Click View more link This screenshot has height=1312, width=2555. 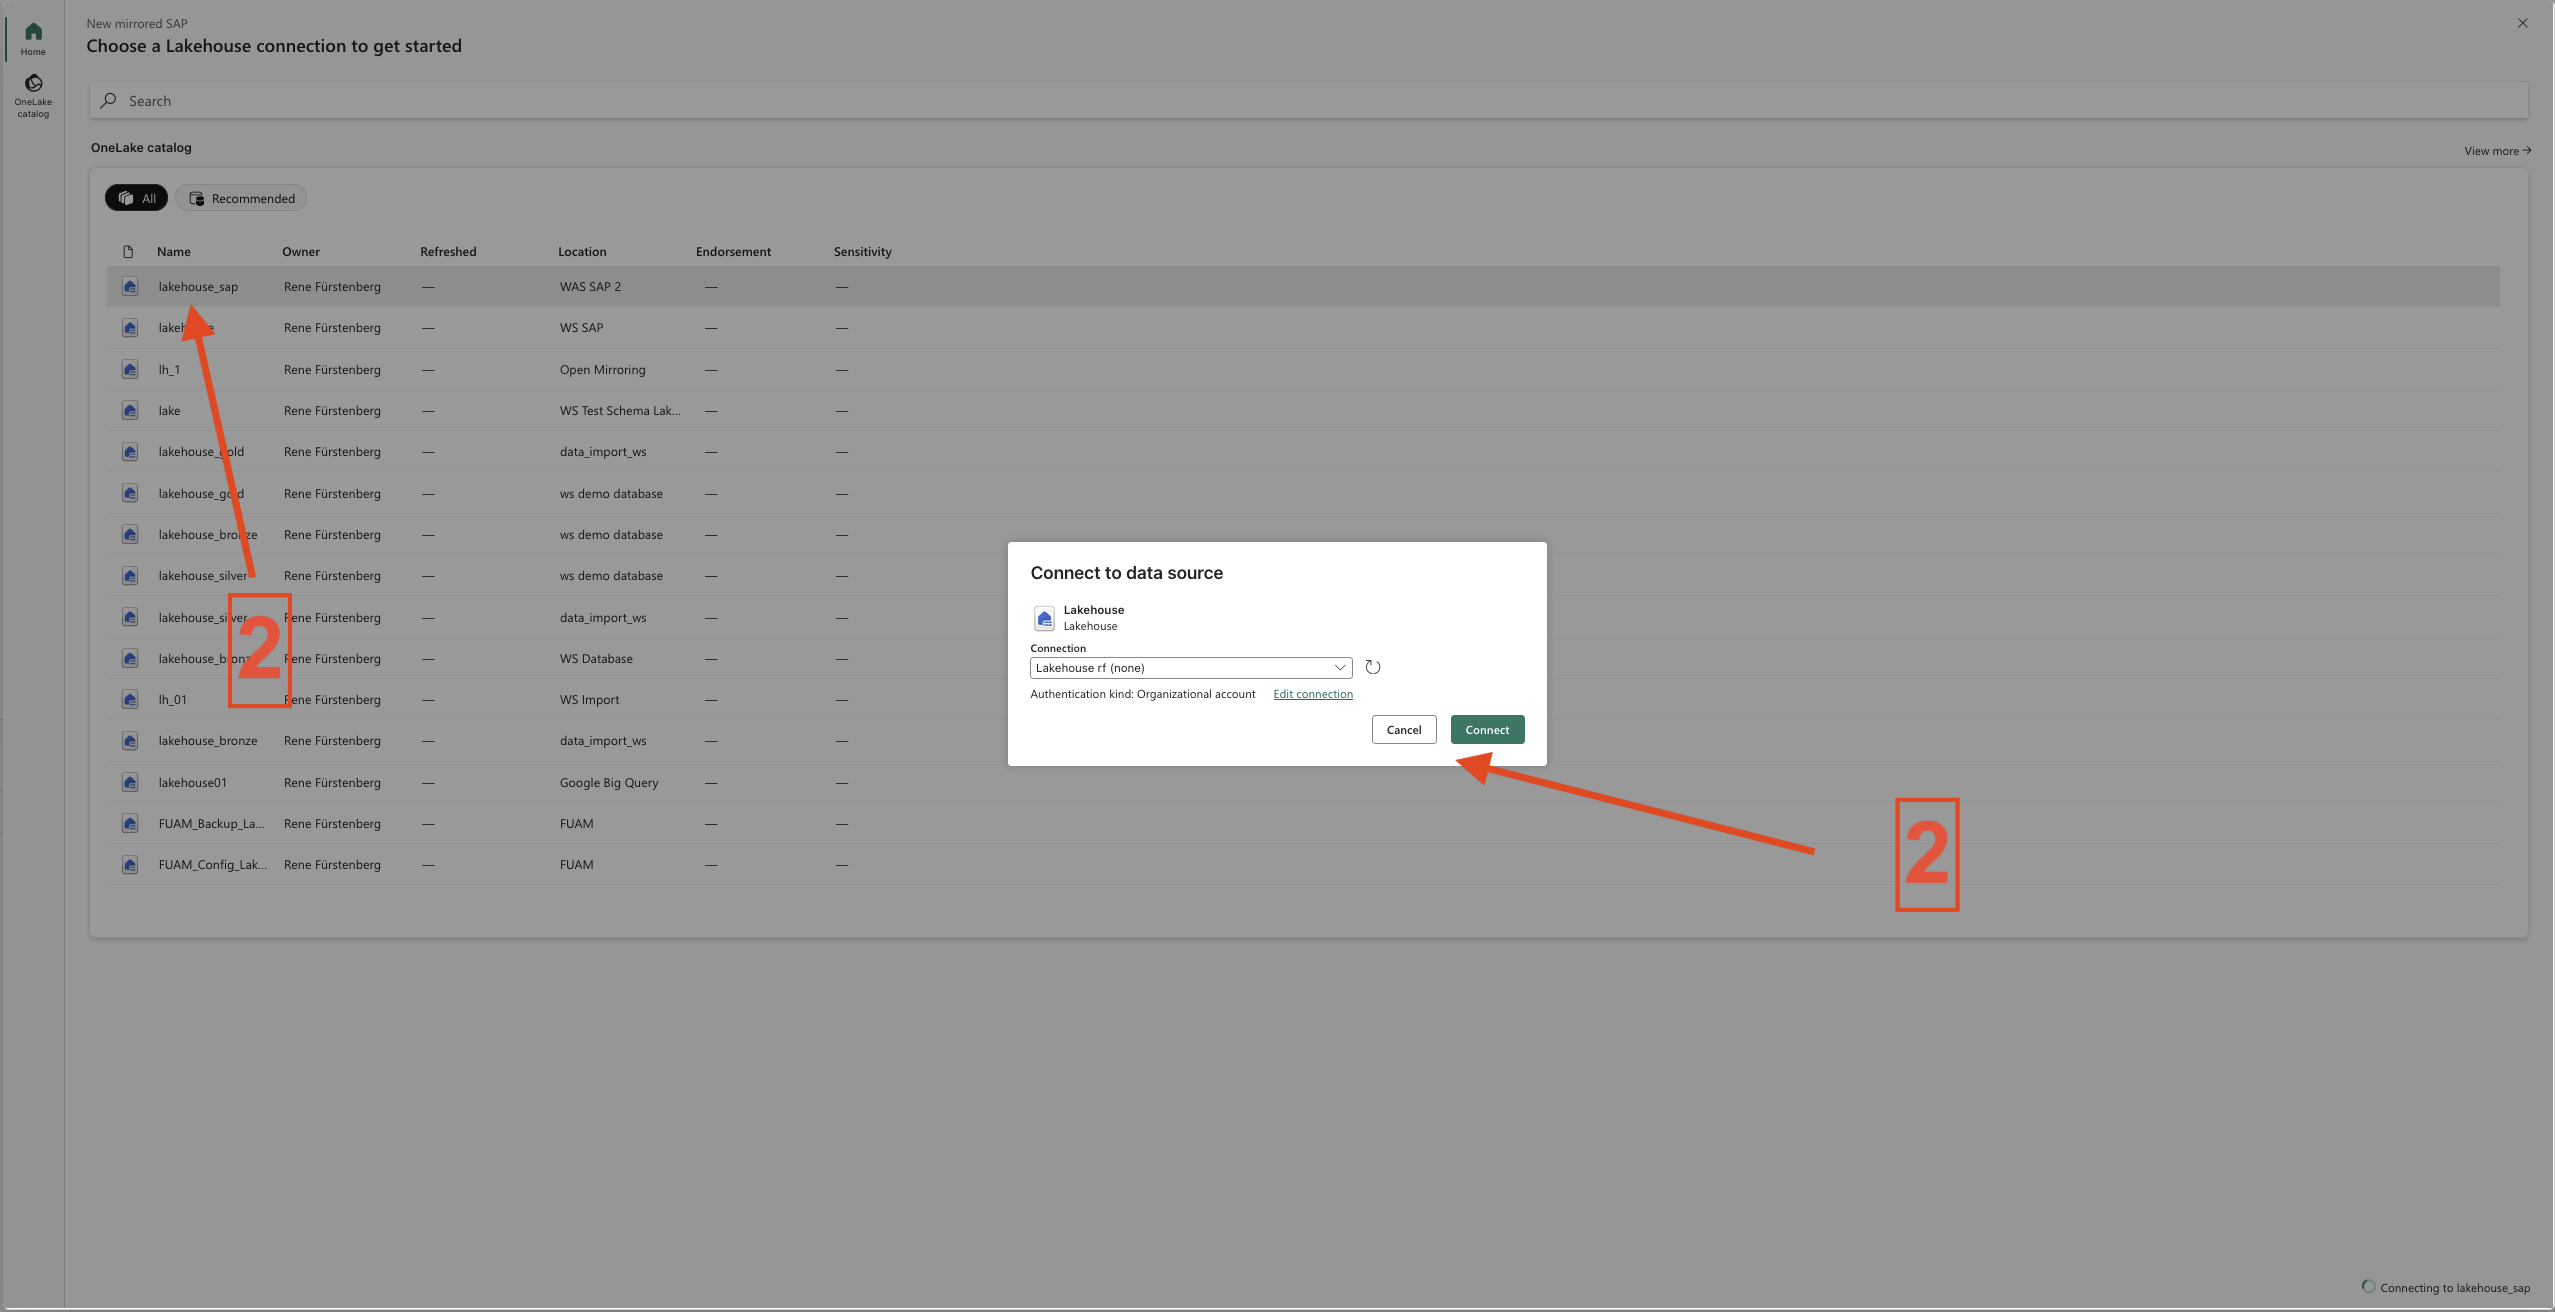pyautogui.click(x=2496, y=151)
